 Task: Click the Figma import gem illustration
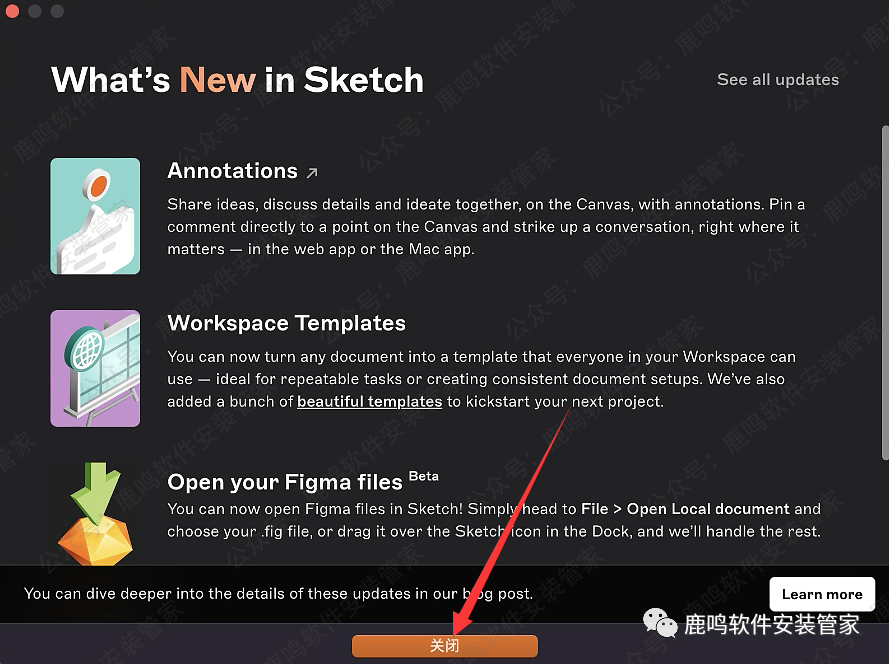tap(95, 514)
